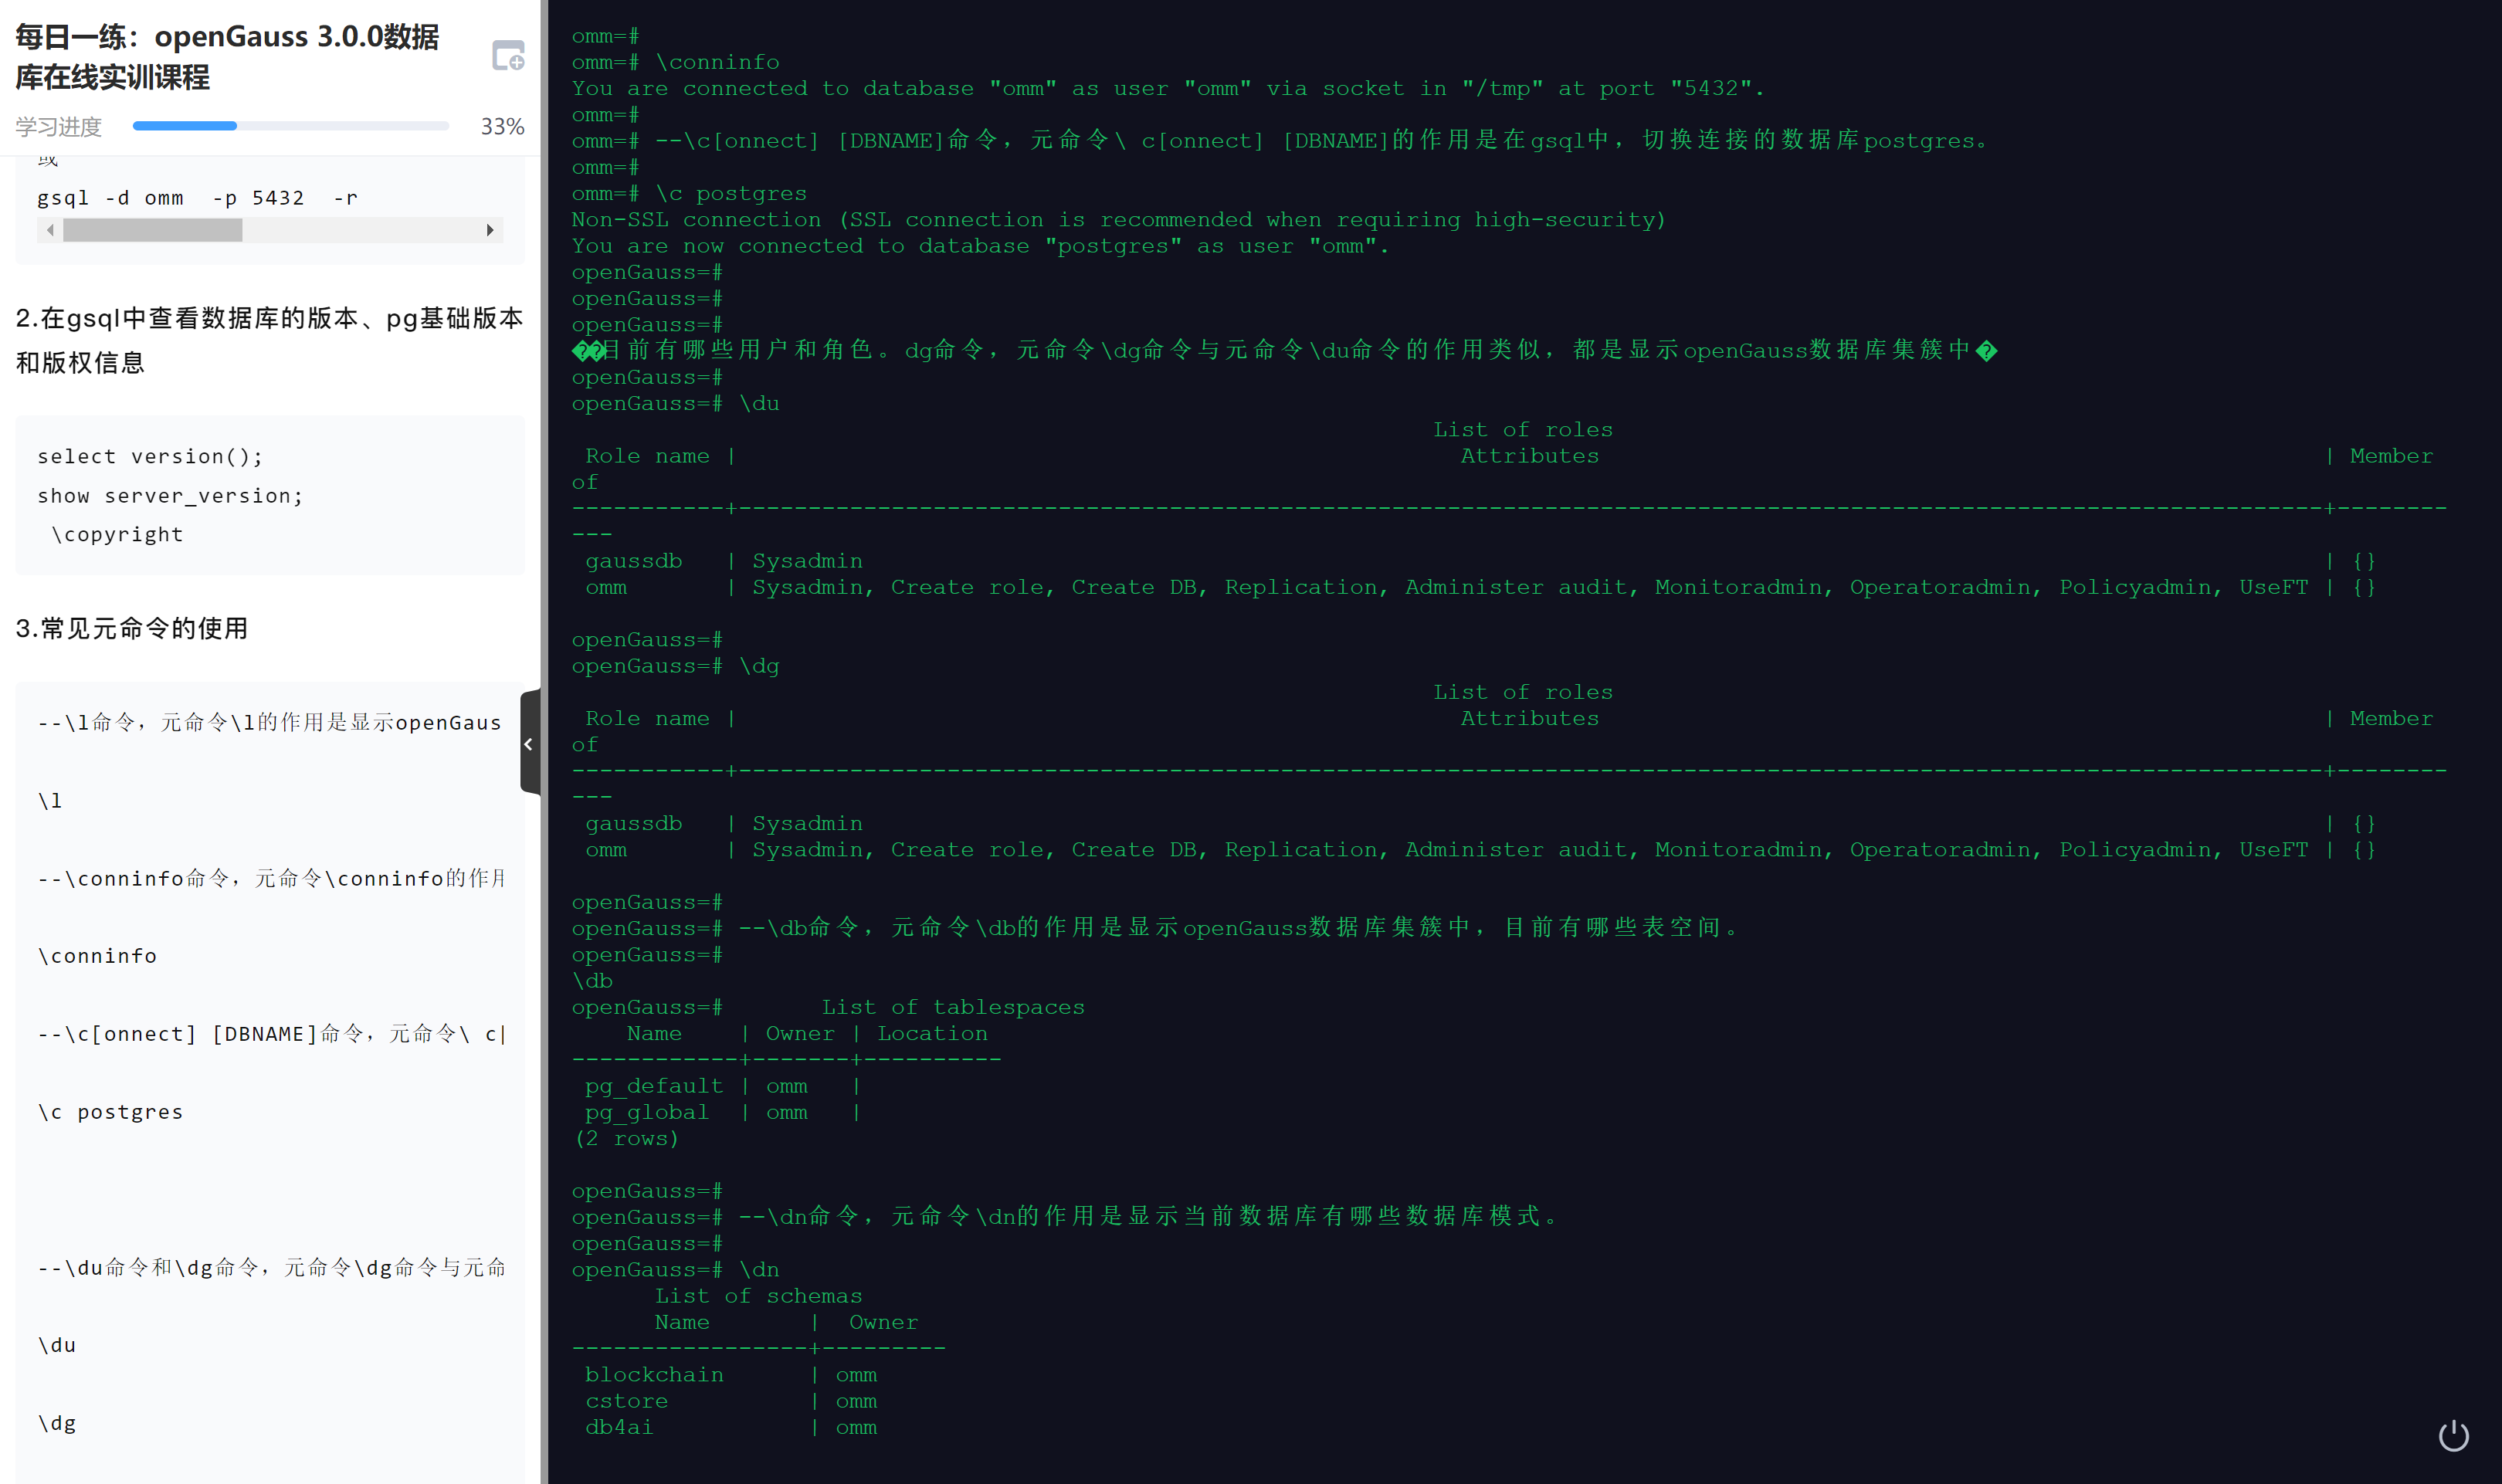Click the "select version();" code line
The width and height of the screenshot is (2502, 1484).
tap(150, 457)
